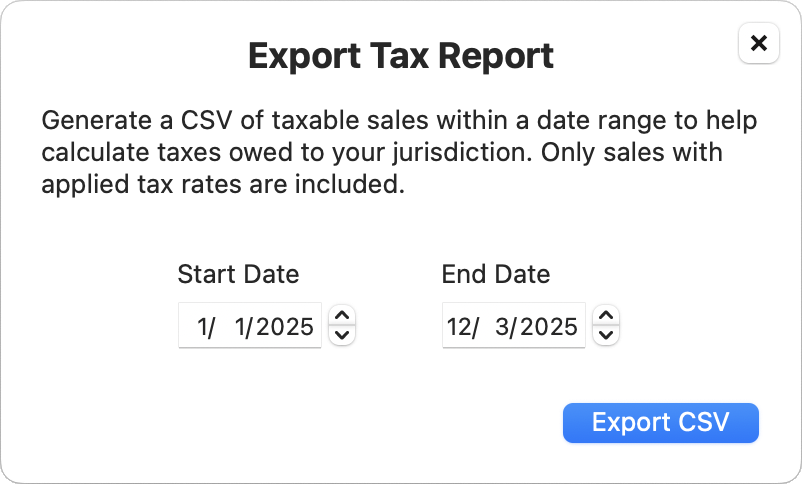Image resolution: width=802 pixels, height=484 pixels.
Task: Click the Export CSV button
Action: click(x=660, y=422)
